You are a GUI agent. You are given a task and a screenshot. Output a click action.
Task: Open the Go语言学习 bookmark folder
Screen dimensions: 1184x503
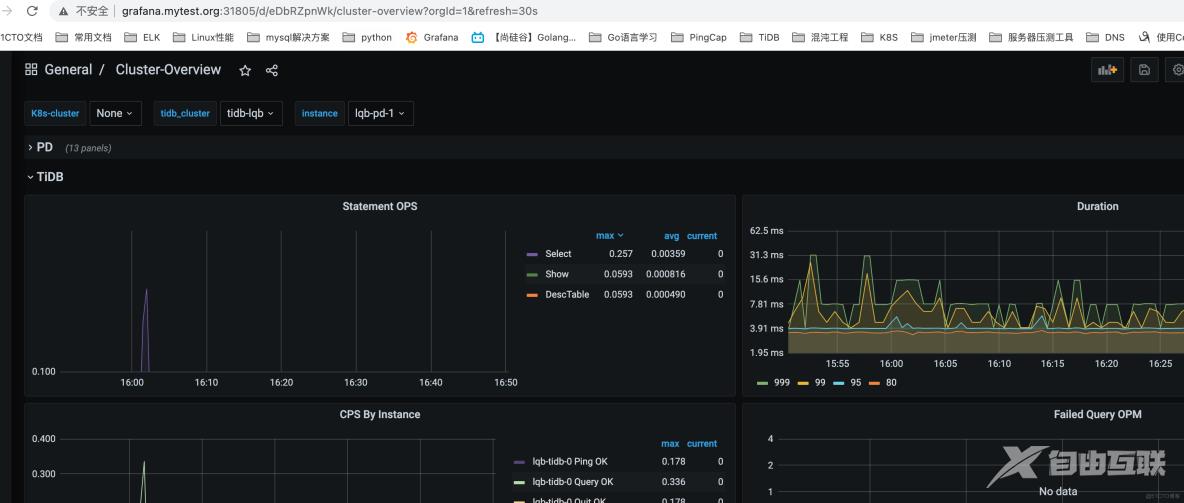(623, 37)
